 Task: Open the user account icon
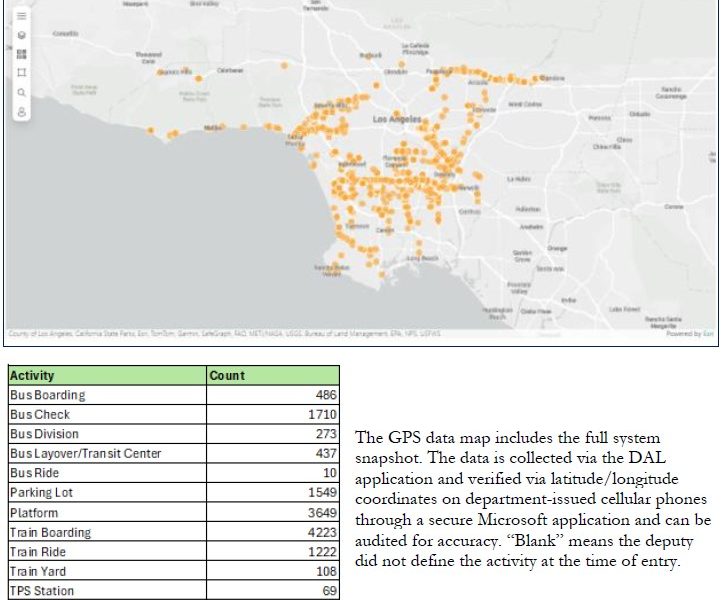(22, 111)
